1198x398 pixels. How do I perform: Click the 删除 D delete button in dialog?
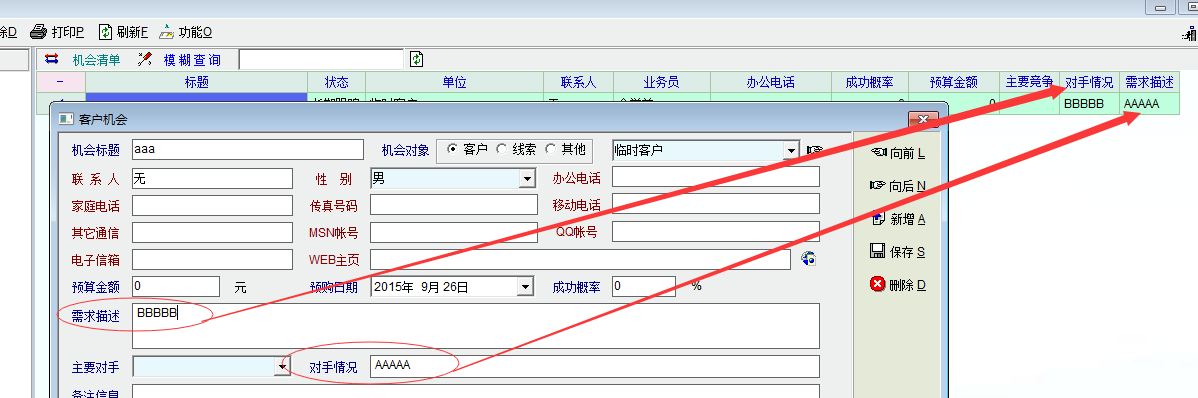(898, 285)
